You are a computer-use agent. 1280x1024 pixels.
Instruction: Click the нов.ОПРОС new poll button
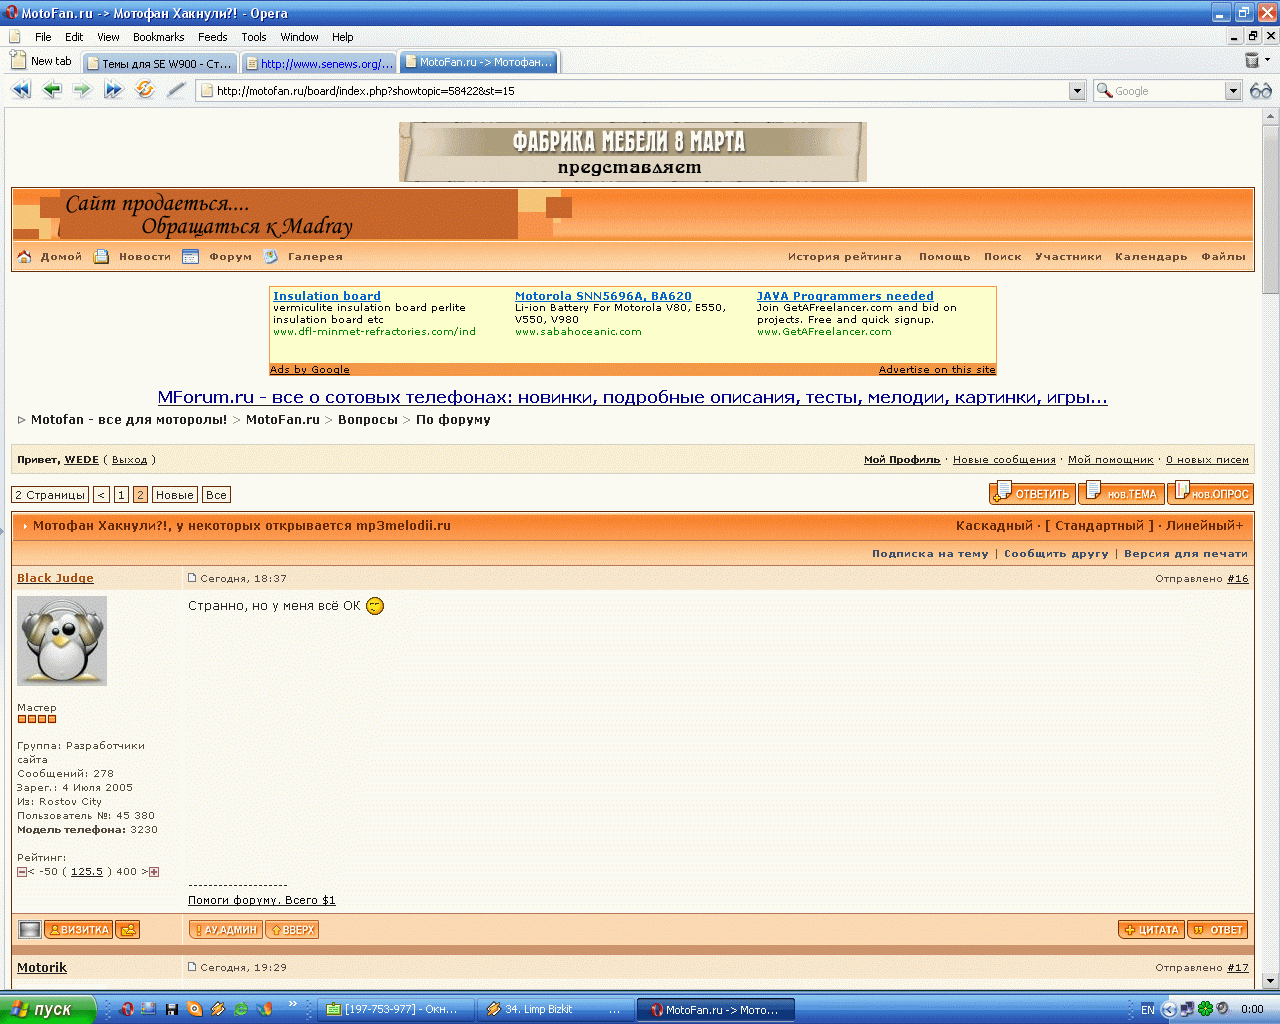[x=1210, y=493]
